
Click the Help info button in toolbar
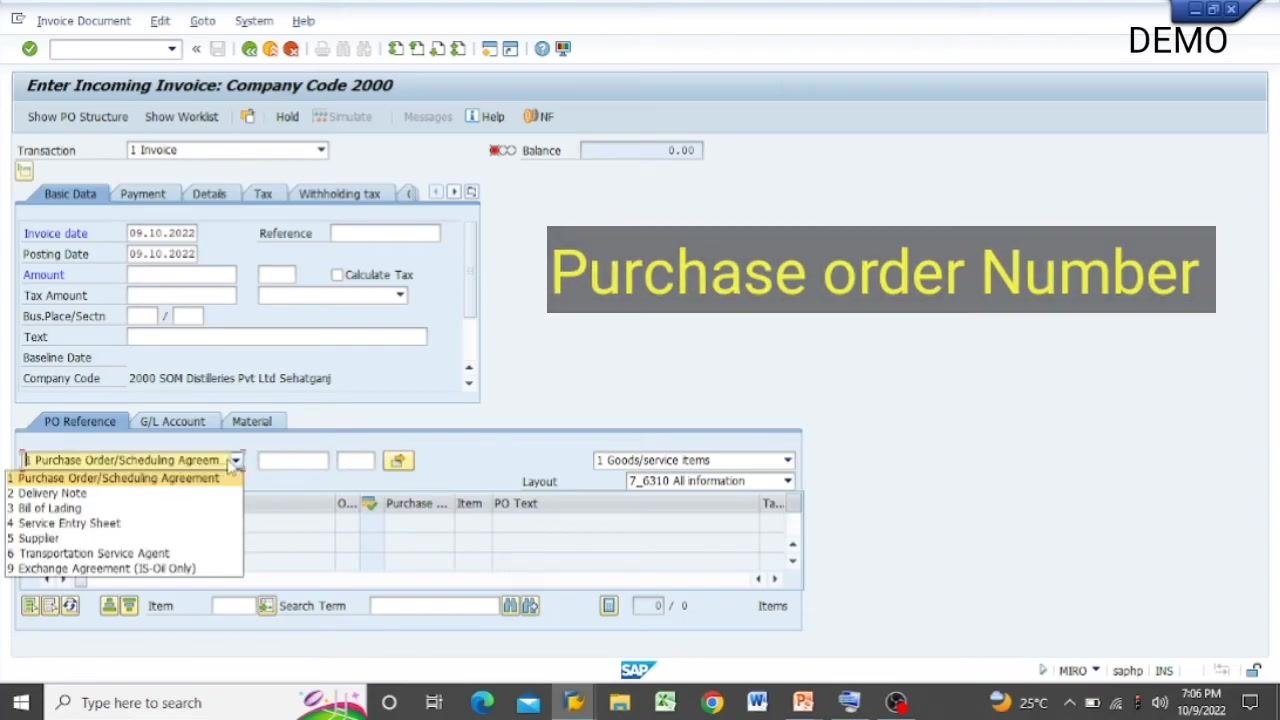pos(485,117)
